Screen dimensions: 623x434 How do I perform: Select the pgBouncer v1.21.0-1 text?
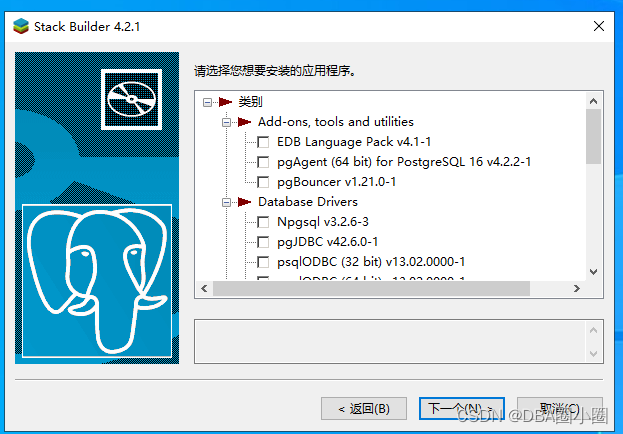point(337,182)
